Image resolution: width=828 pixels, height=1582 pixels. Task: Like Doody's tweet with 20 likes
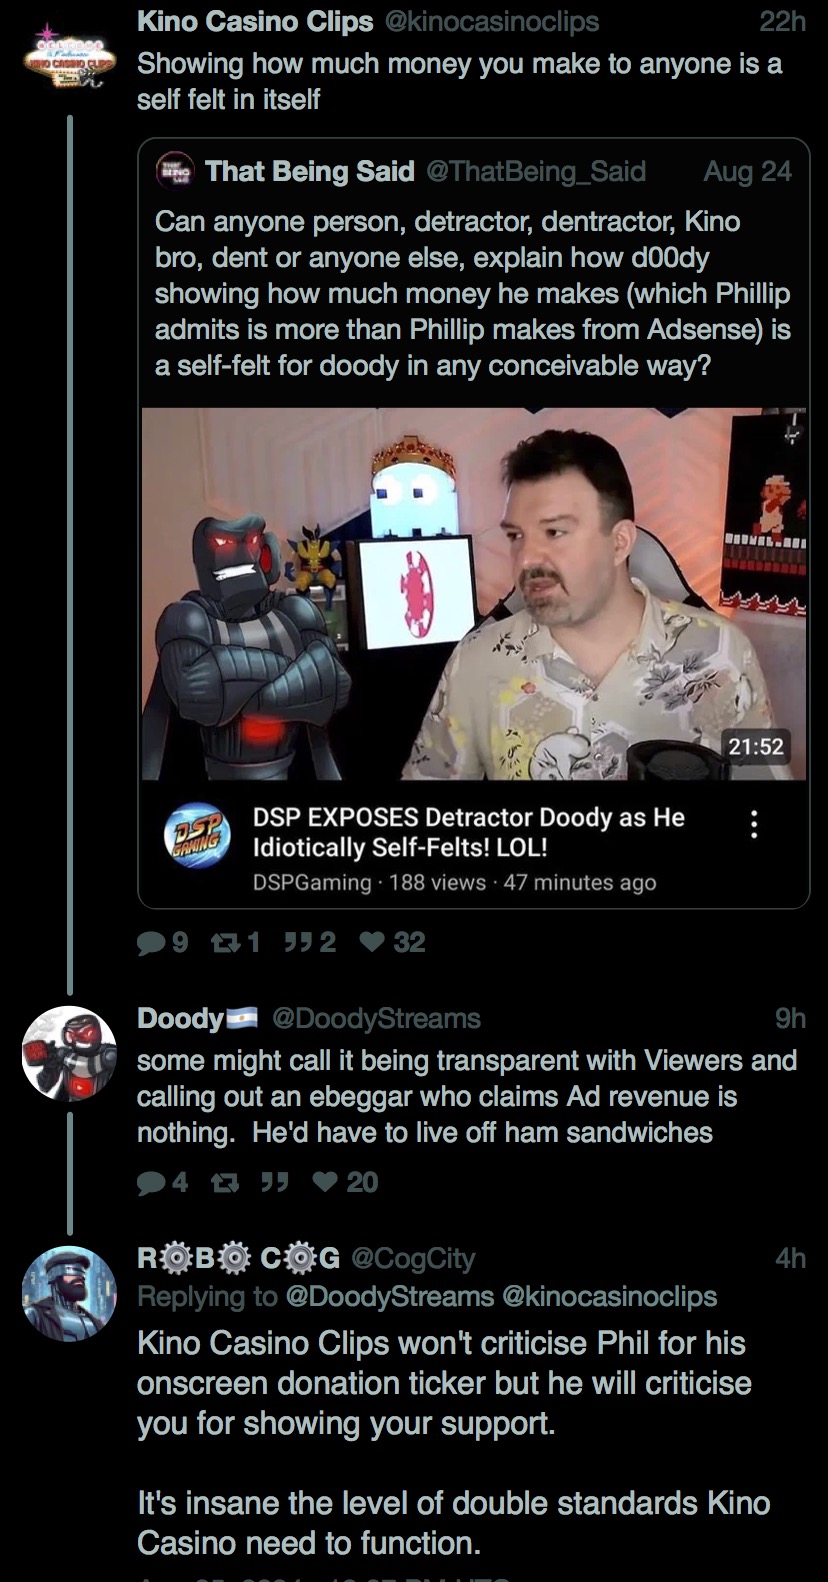point(326,1182)
